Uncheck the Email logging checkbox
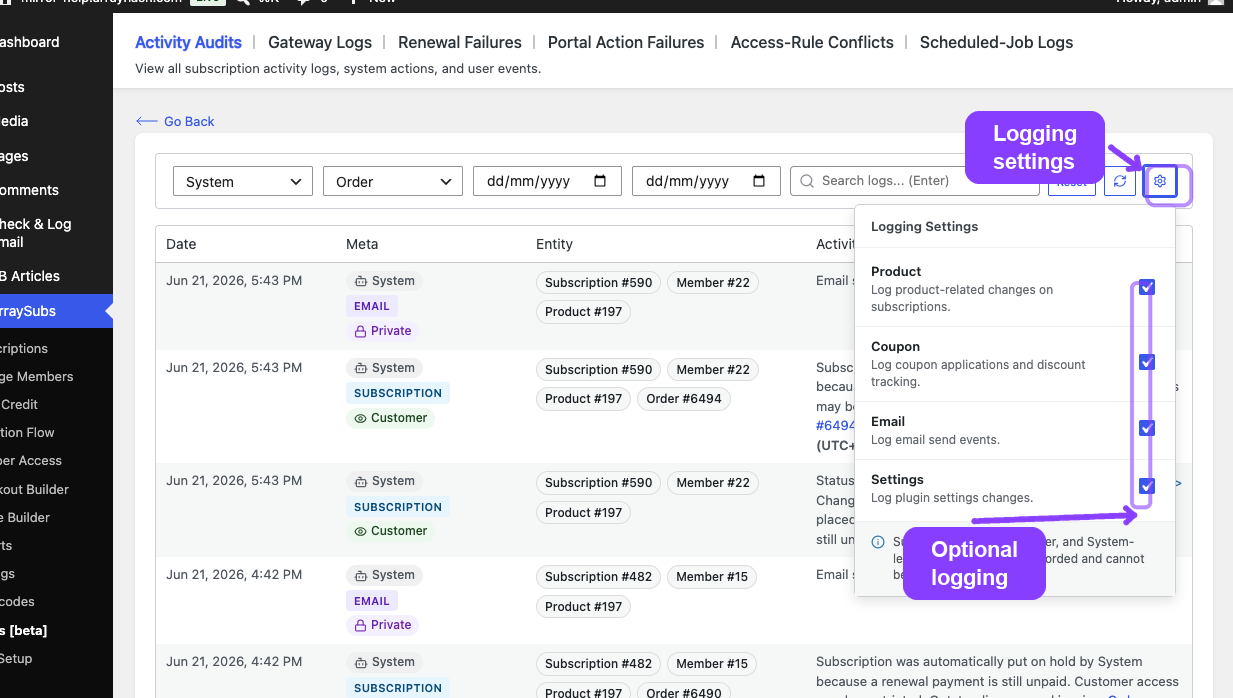The width and height of the screenshot is (1233, 698). coord(1147,428)
